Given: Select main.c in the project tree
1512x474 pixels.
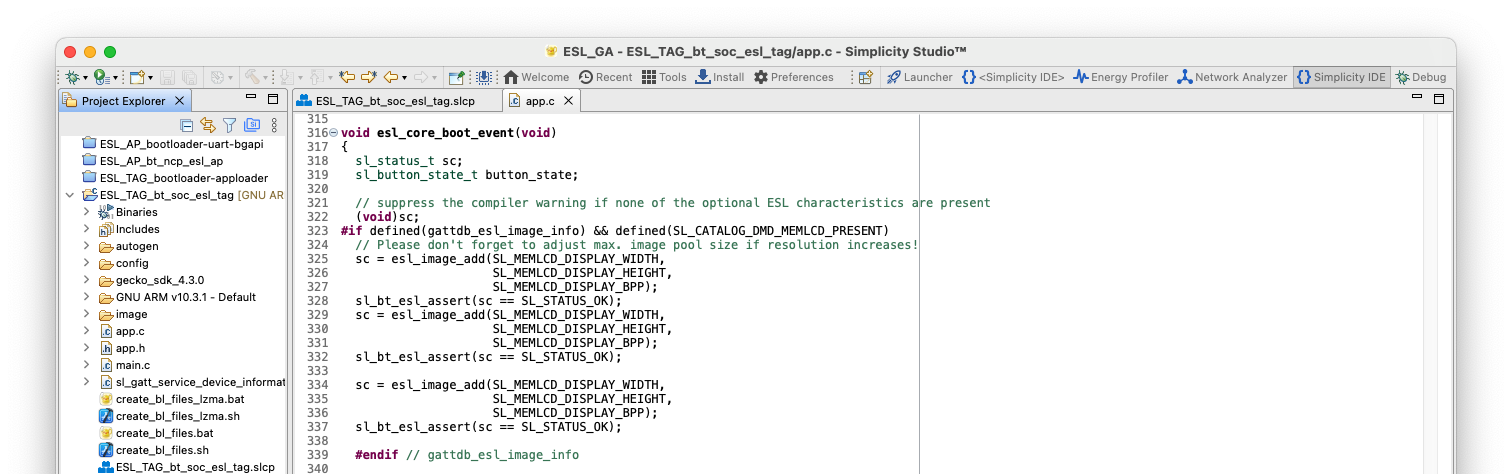Looking at the screenshot, I should click(132, 365).
